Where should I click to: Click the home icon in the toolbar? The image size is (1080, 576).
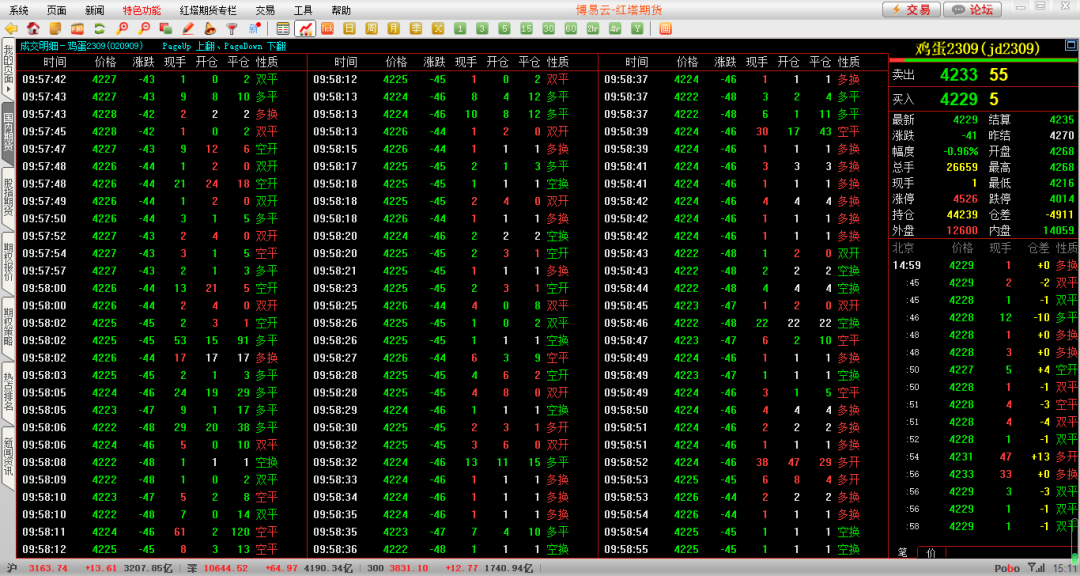(33, 28)
